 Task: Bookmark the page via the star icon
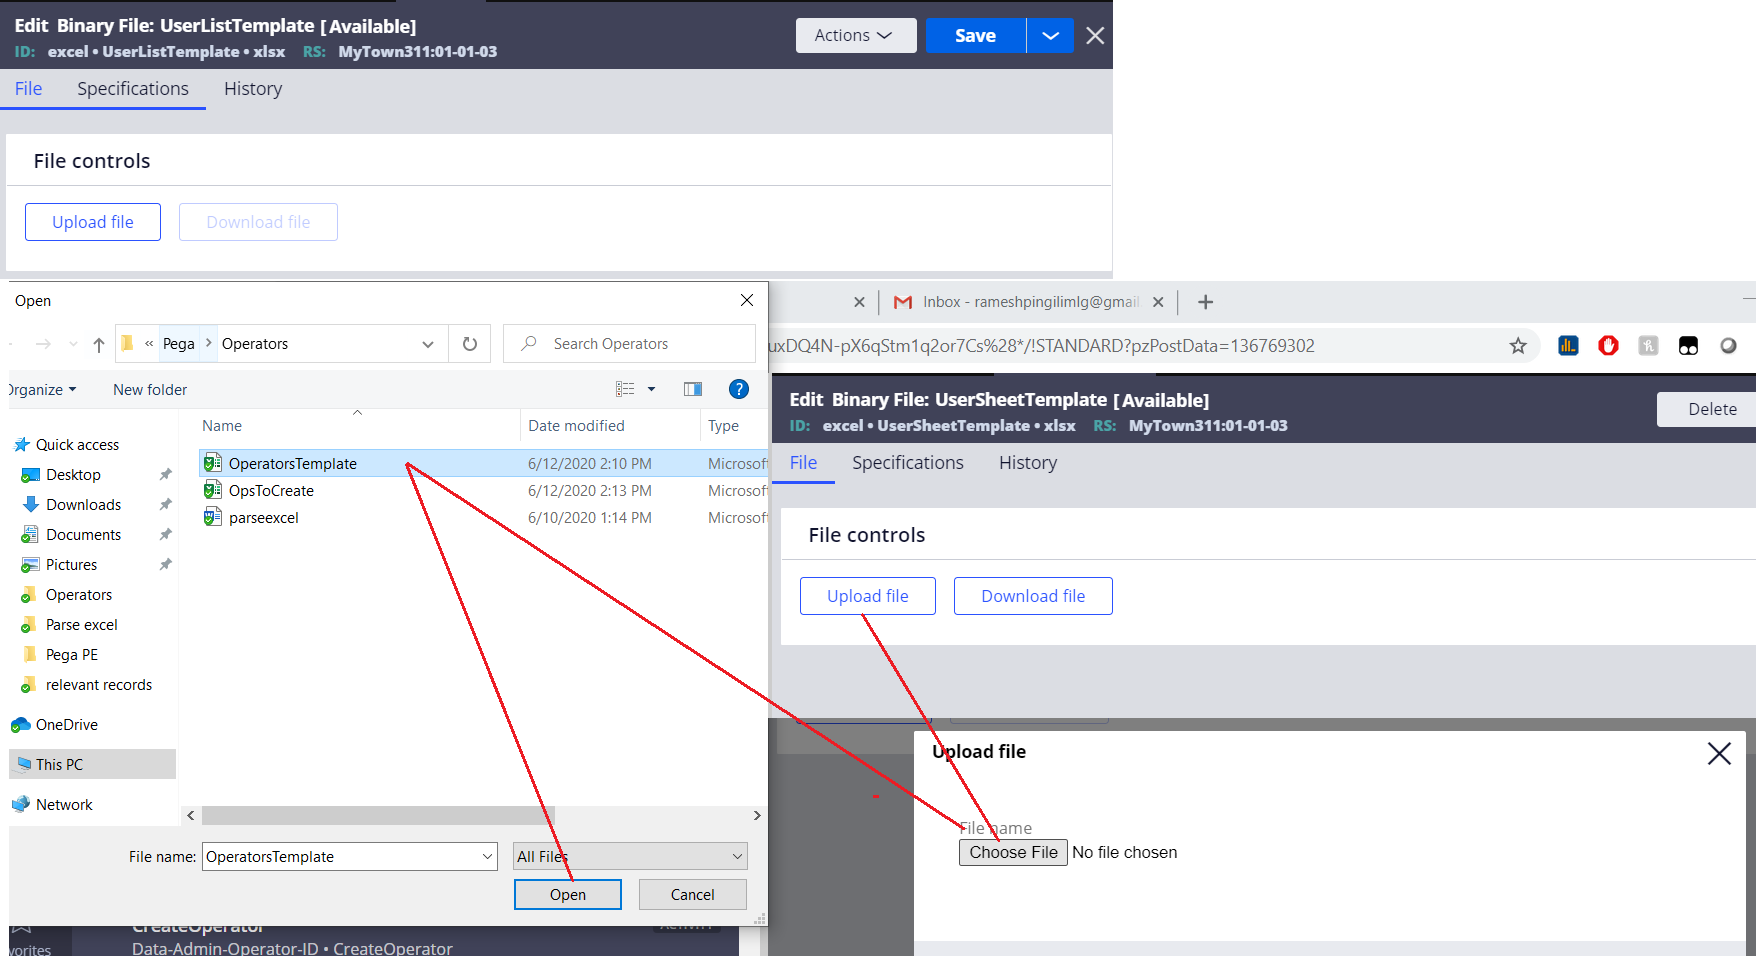pos(1518,345)
